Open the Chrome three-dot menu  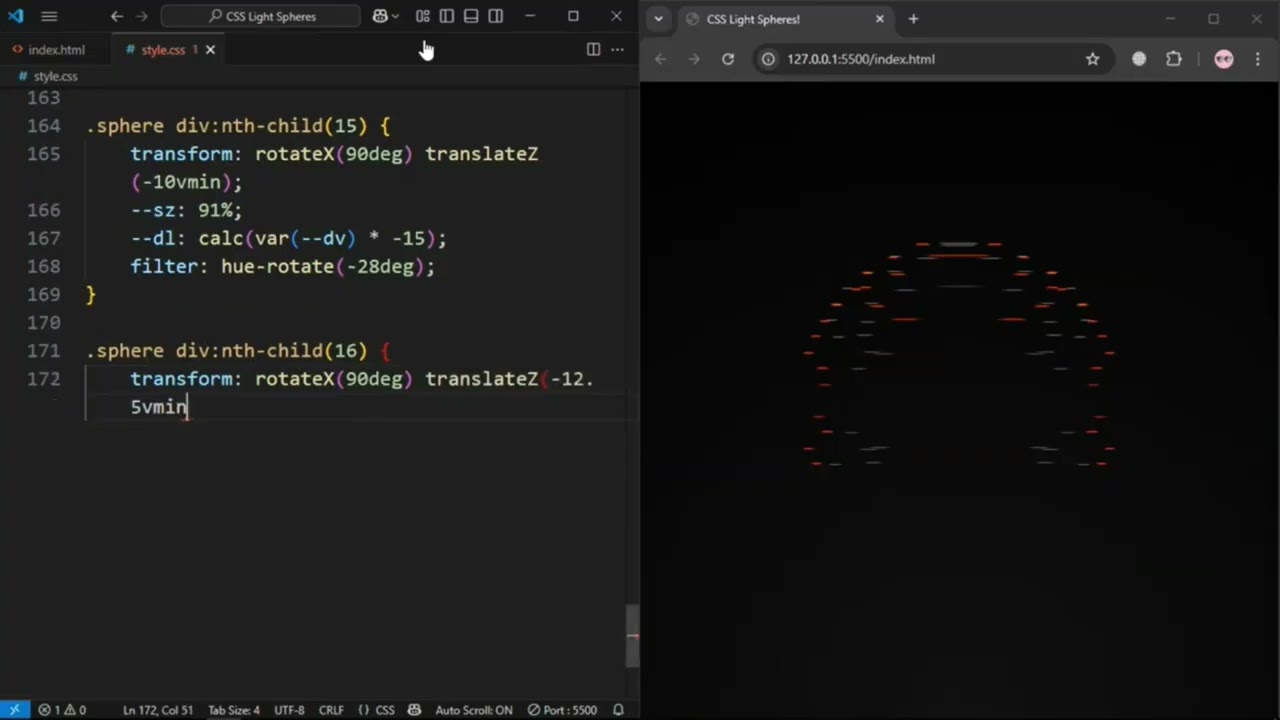(1258, 59)
